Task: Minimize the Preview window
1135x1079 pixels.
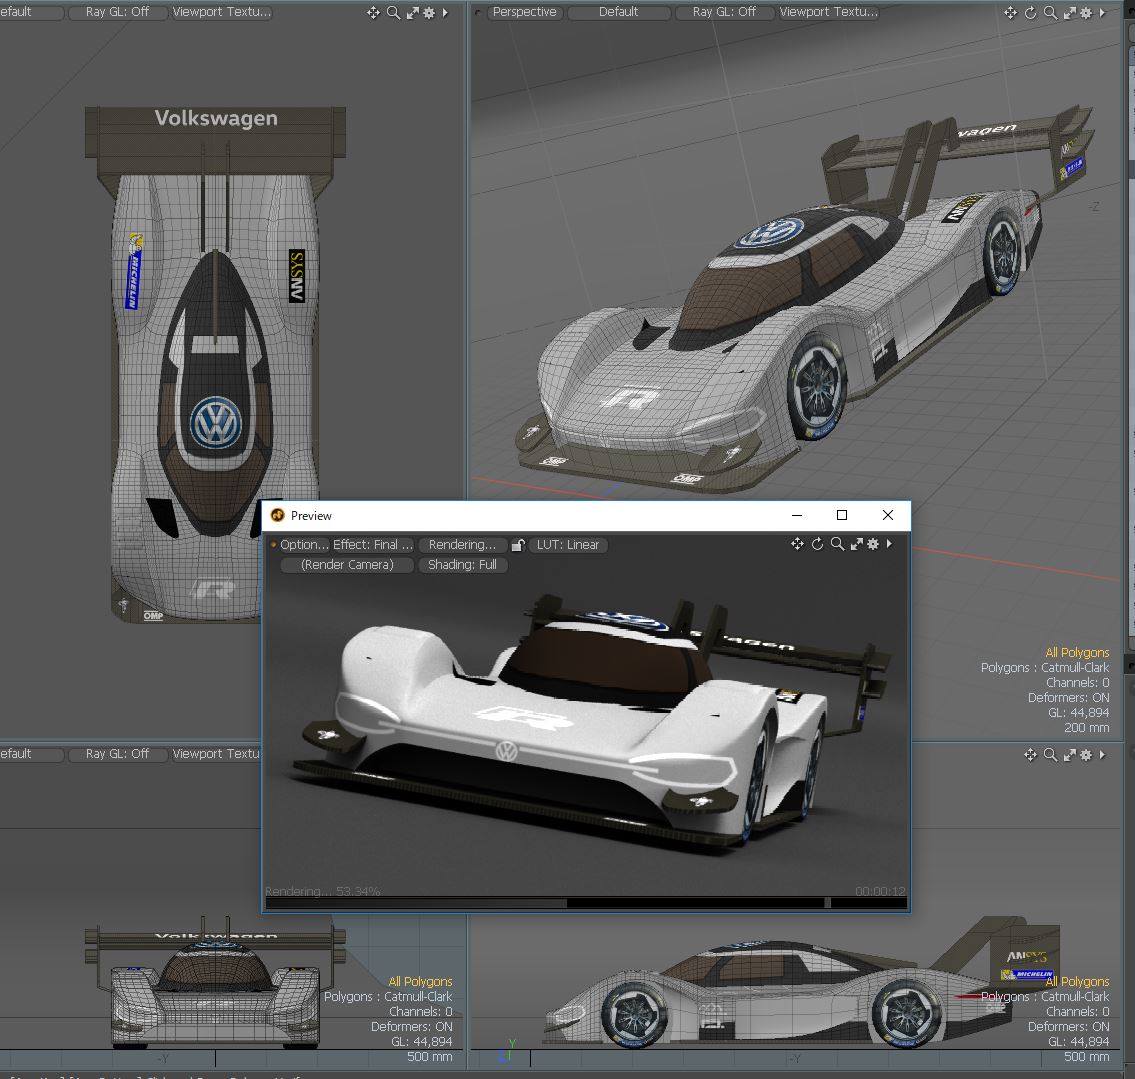Action: [x=797, y=515]
